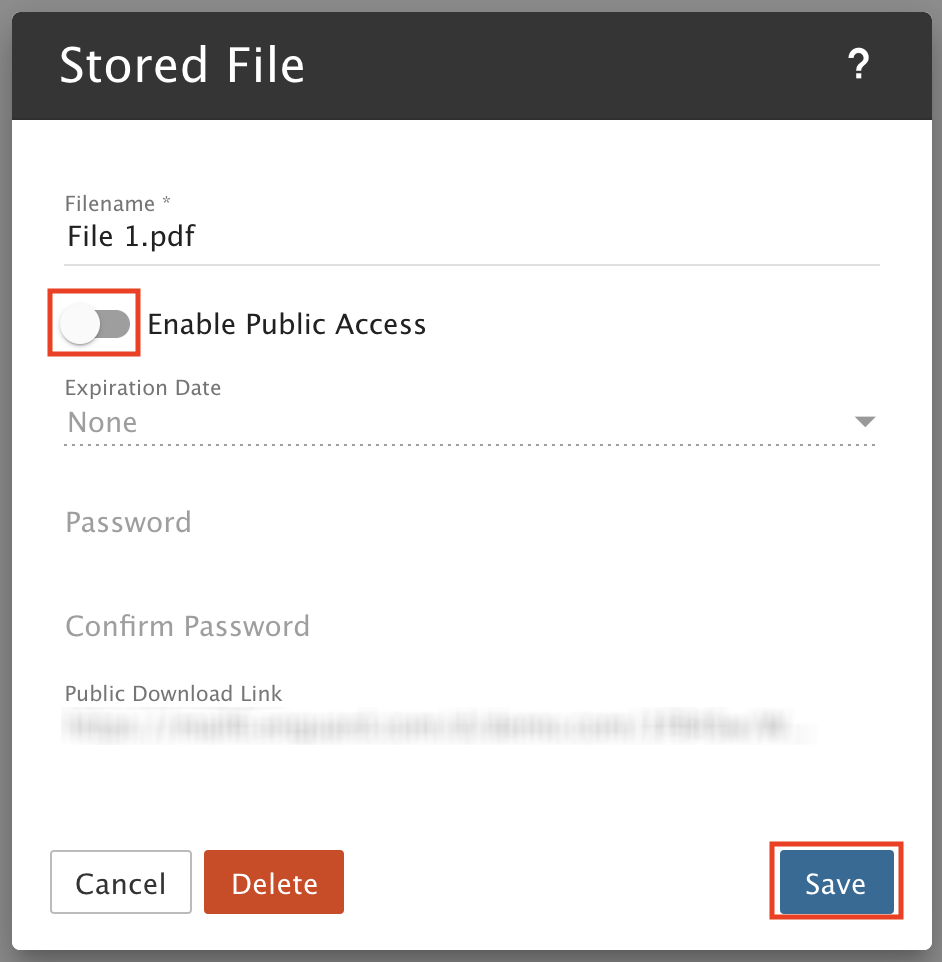Click the Expiration Date label

point(143,388)
